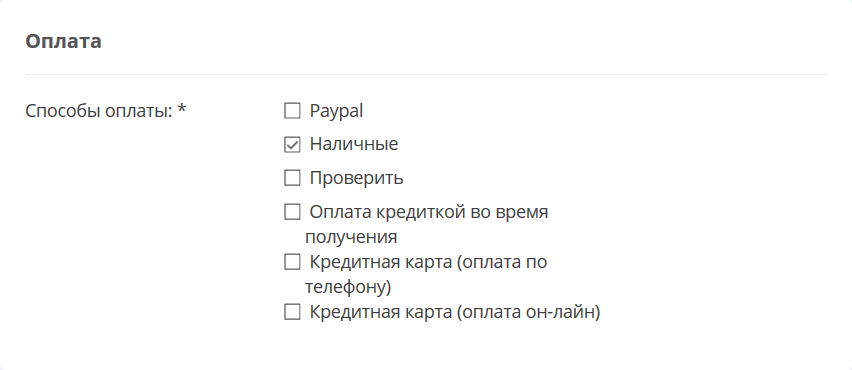Click the Способы оплаты field label
Image resolution: width=852 pixels, height=370 pixels.
point(99,111)
